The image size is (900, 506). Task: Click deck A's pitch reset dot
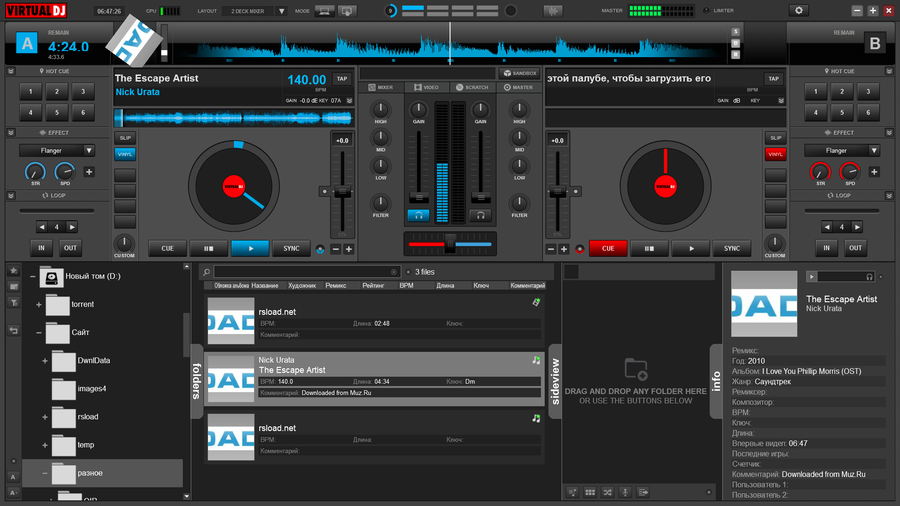coord(324,192)
